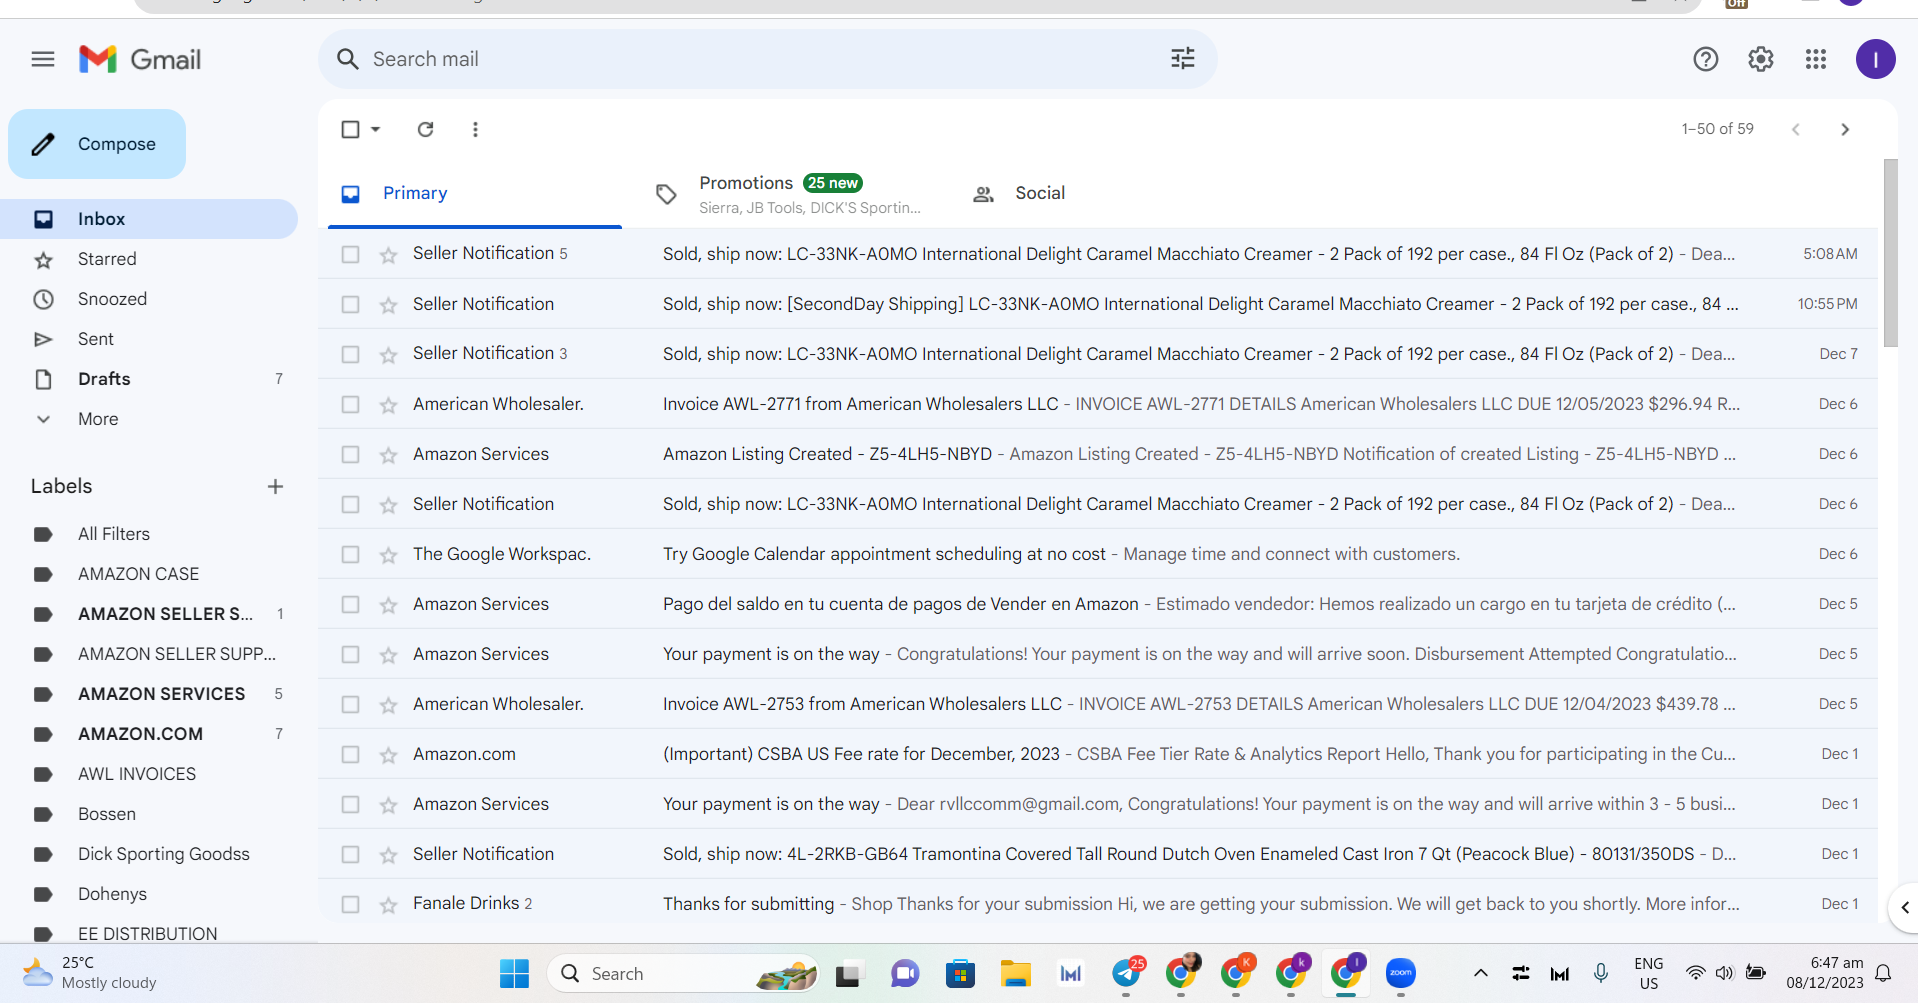Star the Pago del saldo email

pos(388,605)
